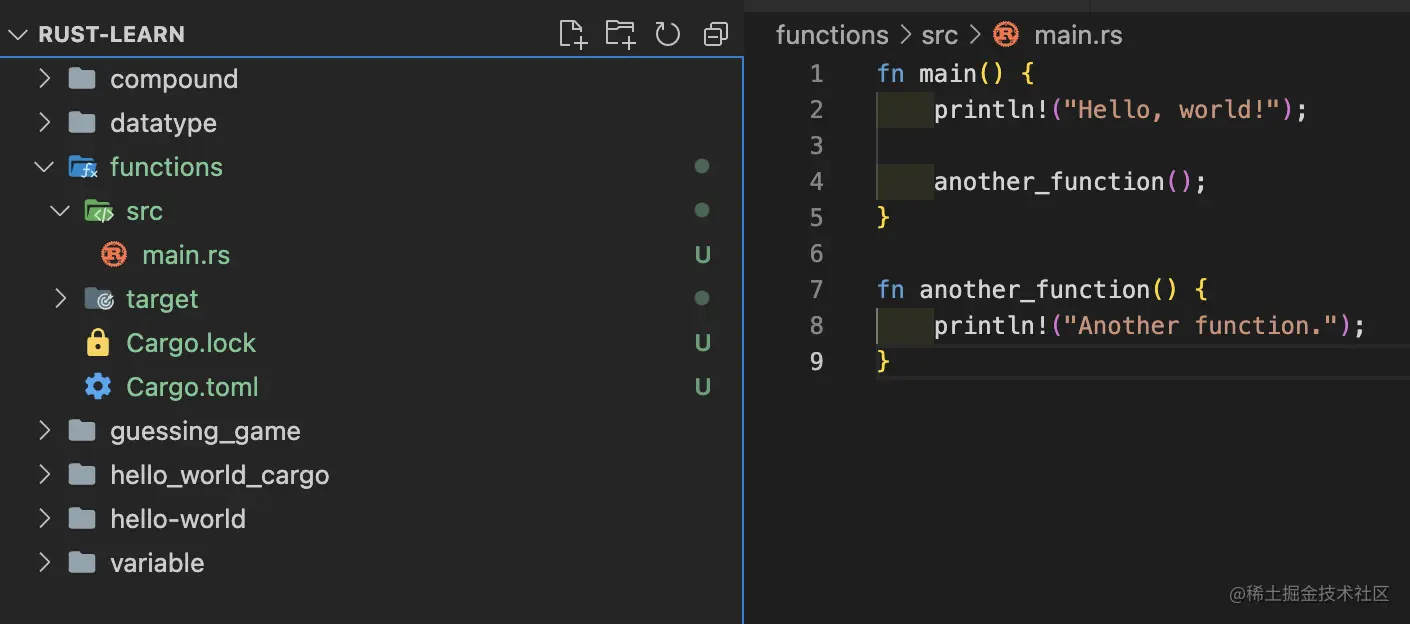Click the src folder code icon
Screen dimensions: 1410x624
tap(99, 211)
